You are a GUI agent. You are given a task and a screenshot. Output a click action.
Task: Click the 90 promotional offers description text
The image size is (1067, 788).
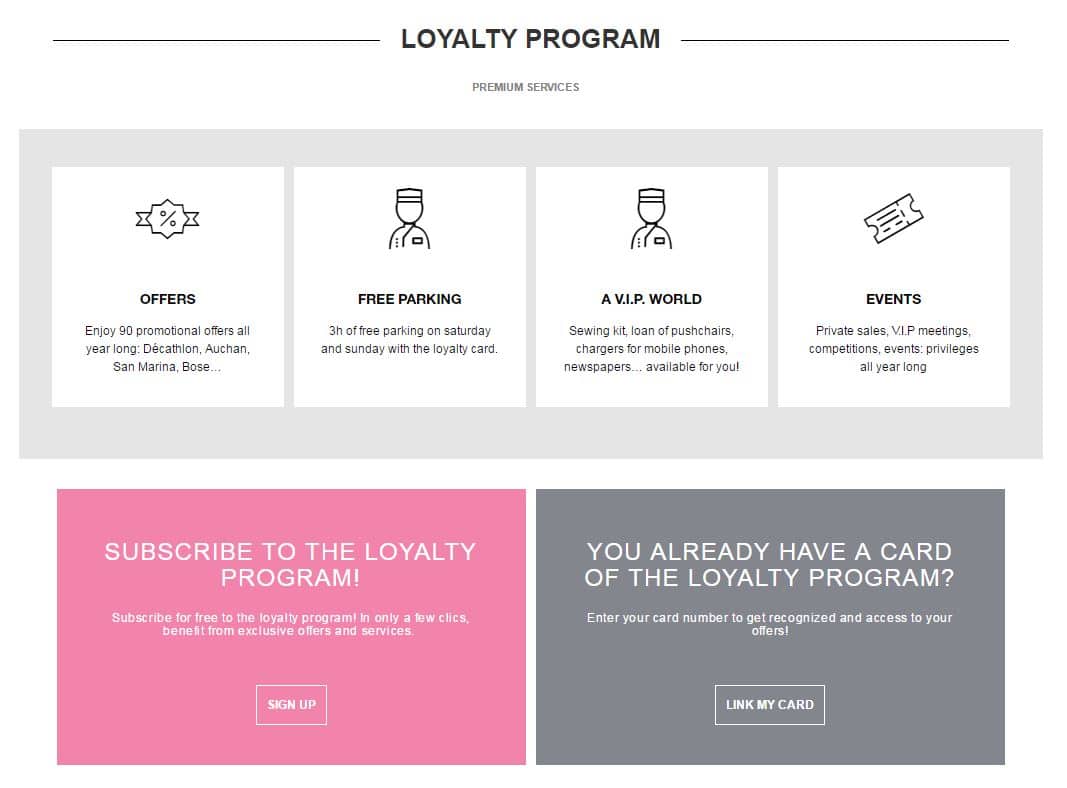[168, 348]
